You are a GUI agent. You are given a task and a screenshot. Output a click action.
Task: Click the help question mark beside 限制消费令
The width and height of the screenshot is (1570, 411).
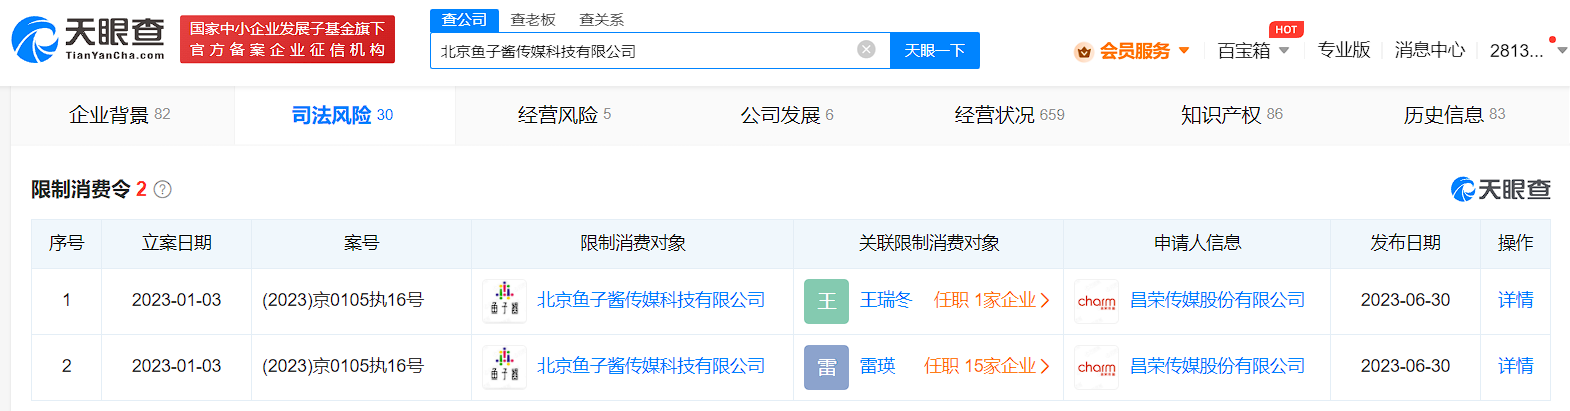pos(163,189)
